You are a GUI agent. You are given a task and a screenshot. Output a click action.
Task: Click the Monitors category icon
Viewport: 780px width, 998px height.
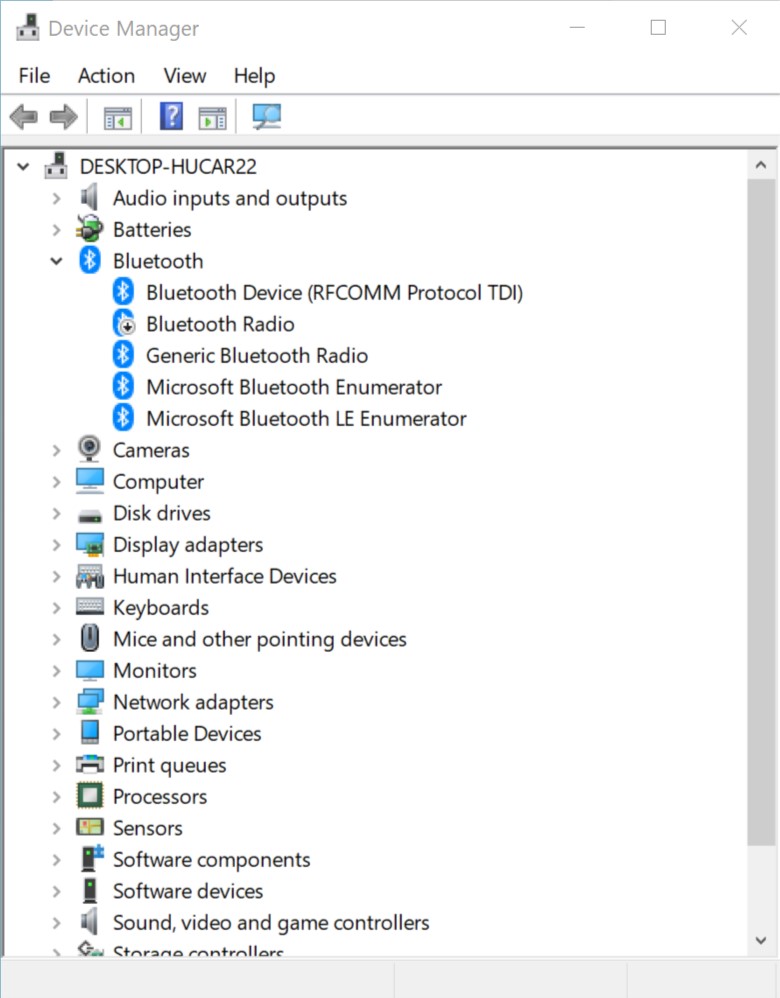click(90, 670)
